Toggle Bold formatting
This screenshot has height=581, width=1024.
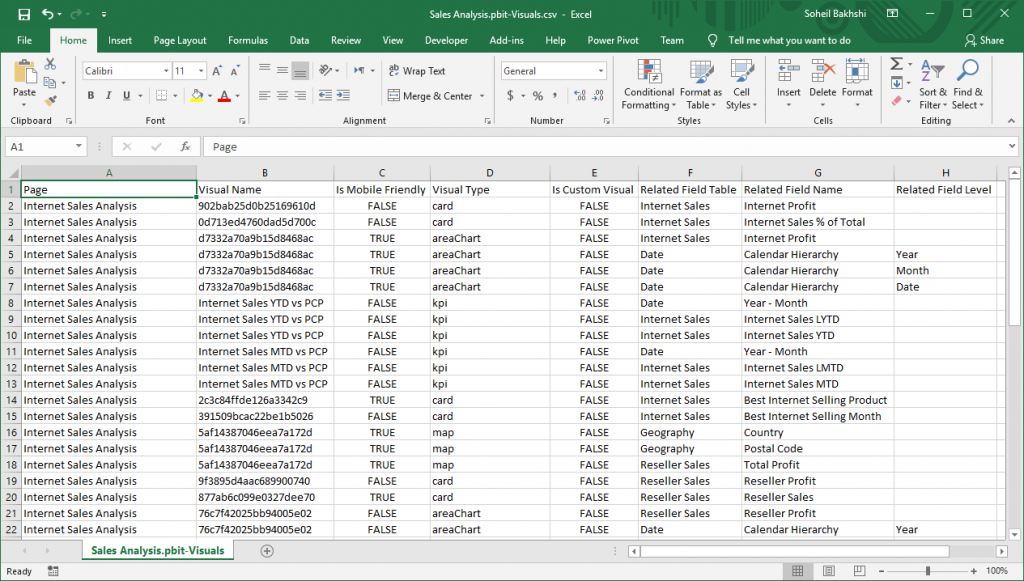91,96
